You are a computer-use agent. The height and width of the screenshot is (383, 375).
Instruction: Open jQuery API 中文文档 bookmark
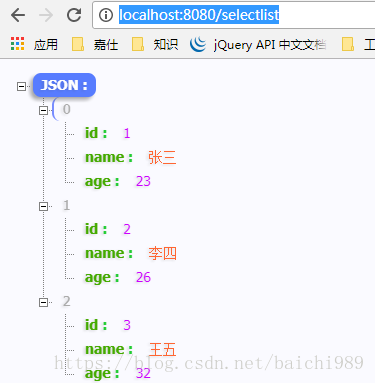coord(258,44)
